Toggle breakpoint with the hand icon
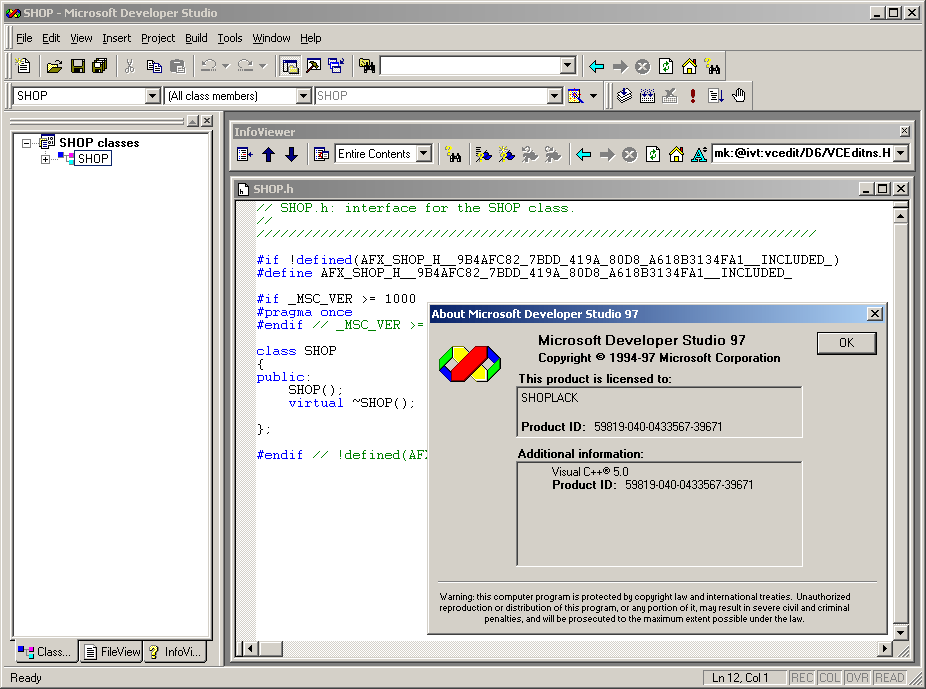 click(739, 96)
